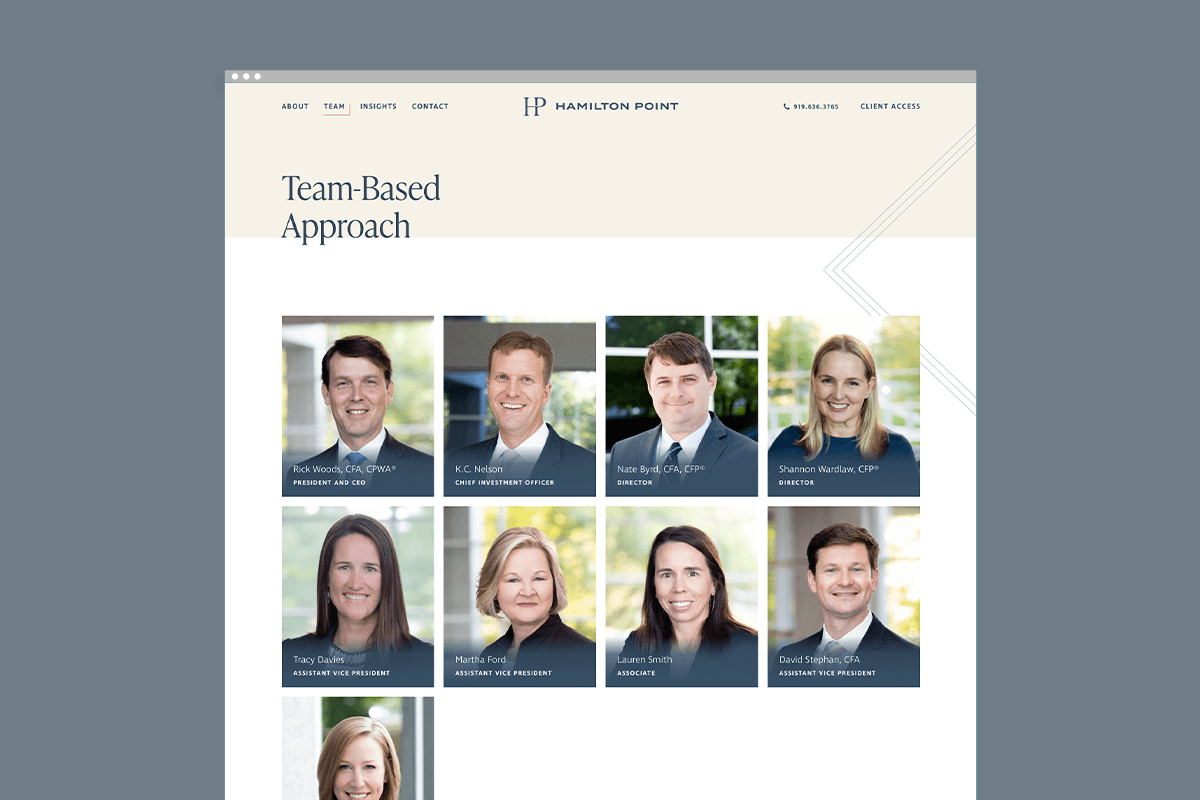Open K.C. Nelson's team profile photo
Viewport: 1200px width, 800px height.
coord(520,406)
